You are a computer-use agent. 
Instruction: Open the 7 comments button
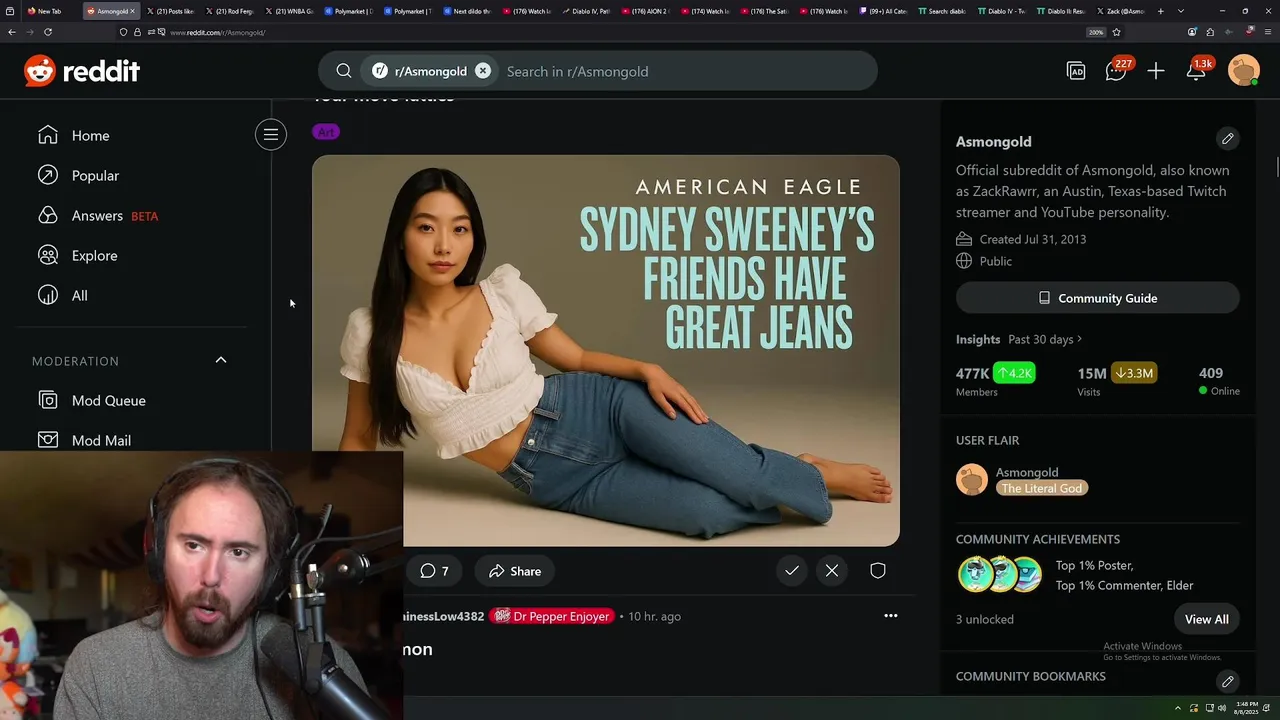click(435, 571)
